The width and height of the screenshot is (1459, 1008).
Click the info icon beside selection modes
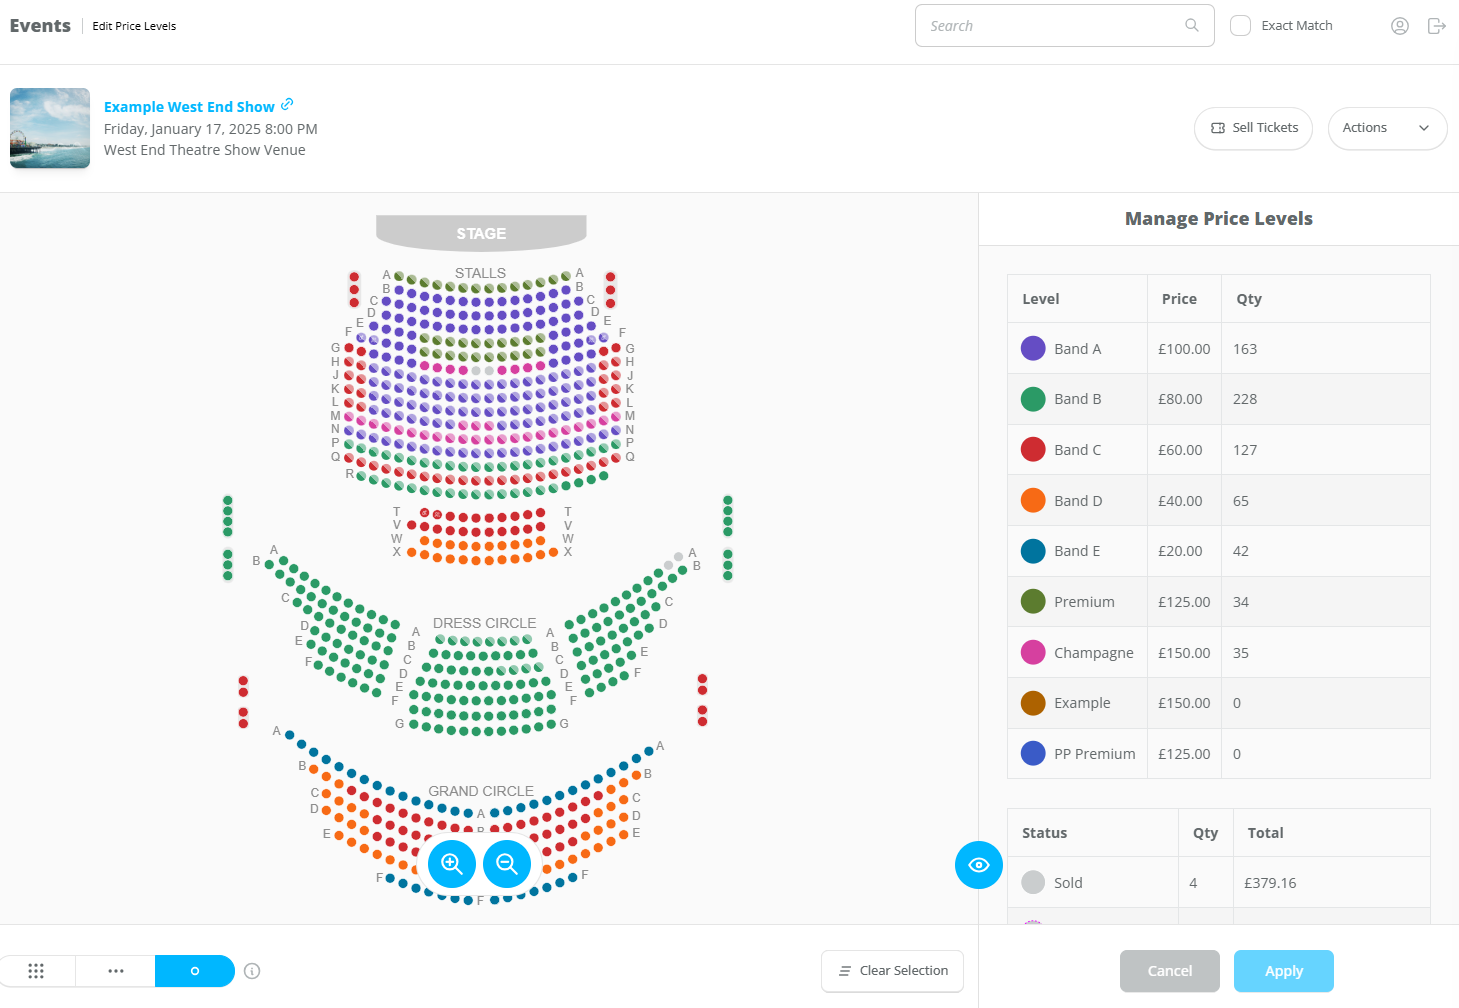pyautogui.click(x=252, y=971)
